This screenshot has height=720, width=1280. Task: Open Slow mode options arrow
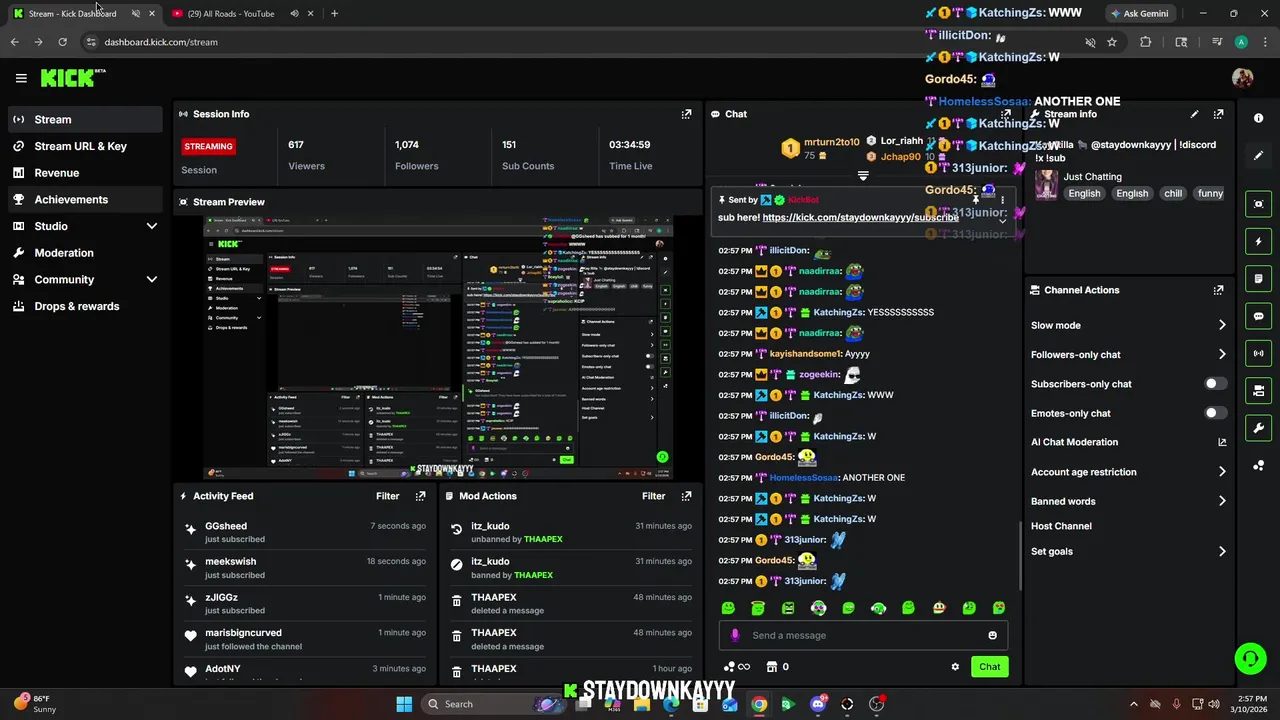pyautogui.click(x=1222, y=325)
